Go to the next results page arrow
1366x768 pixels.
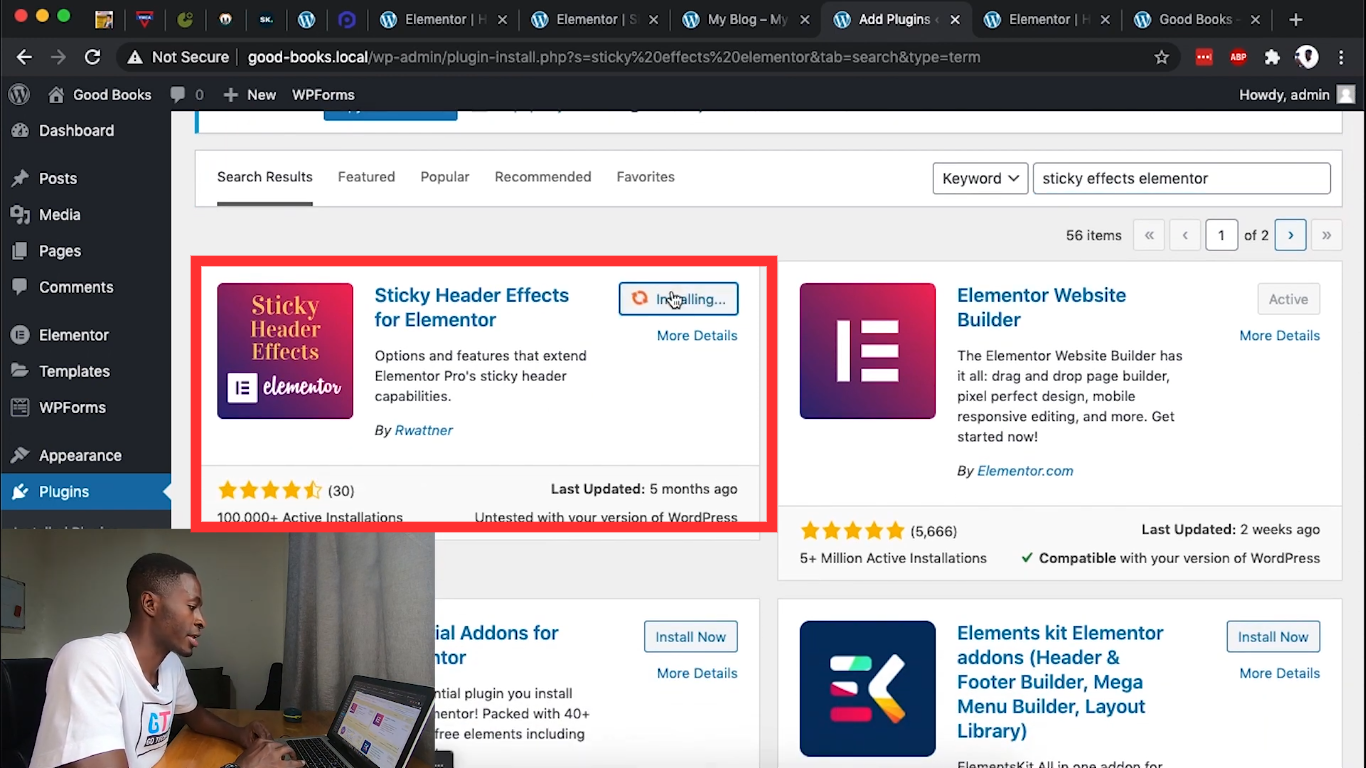(x=1291, y=235)
